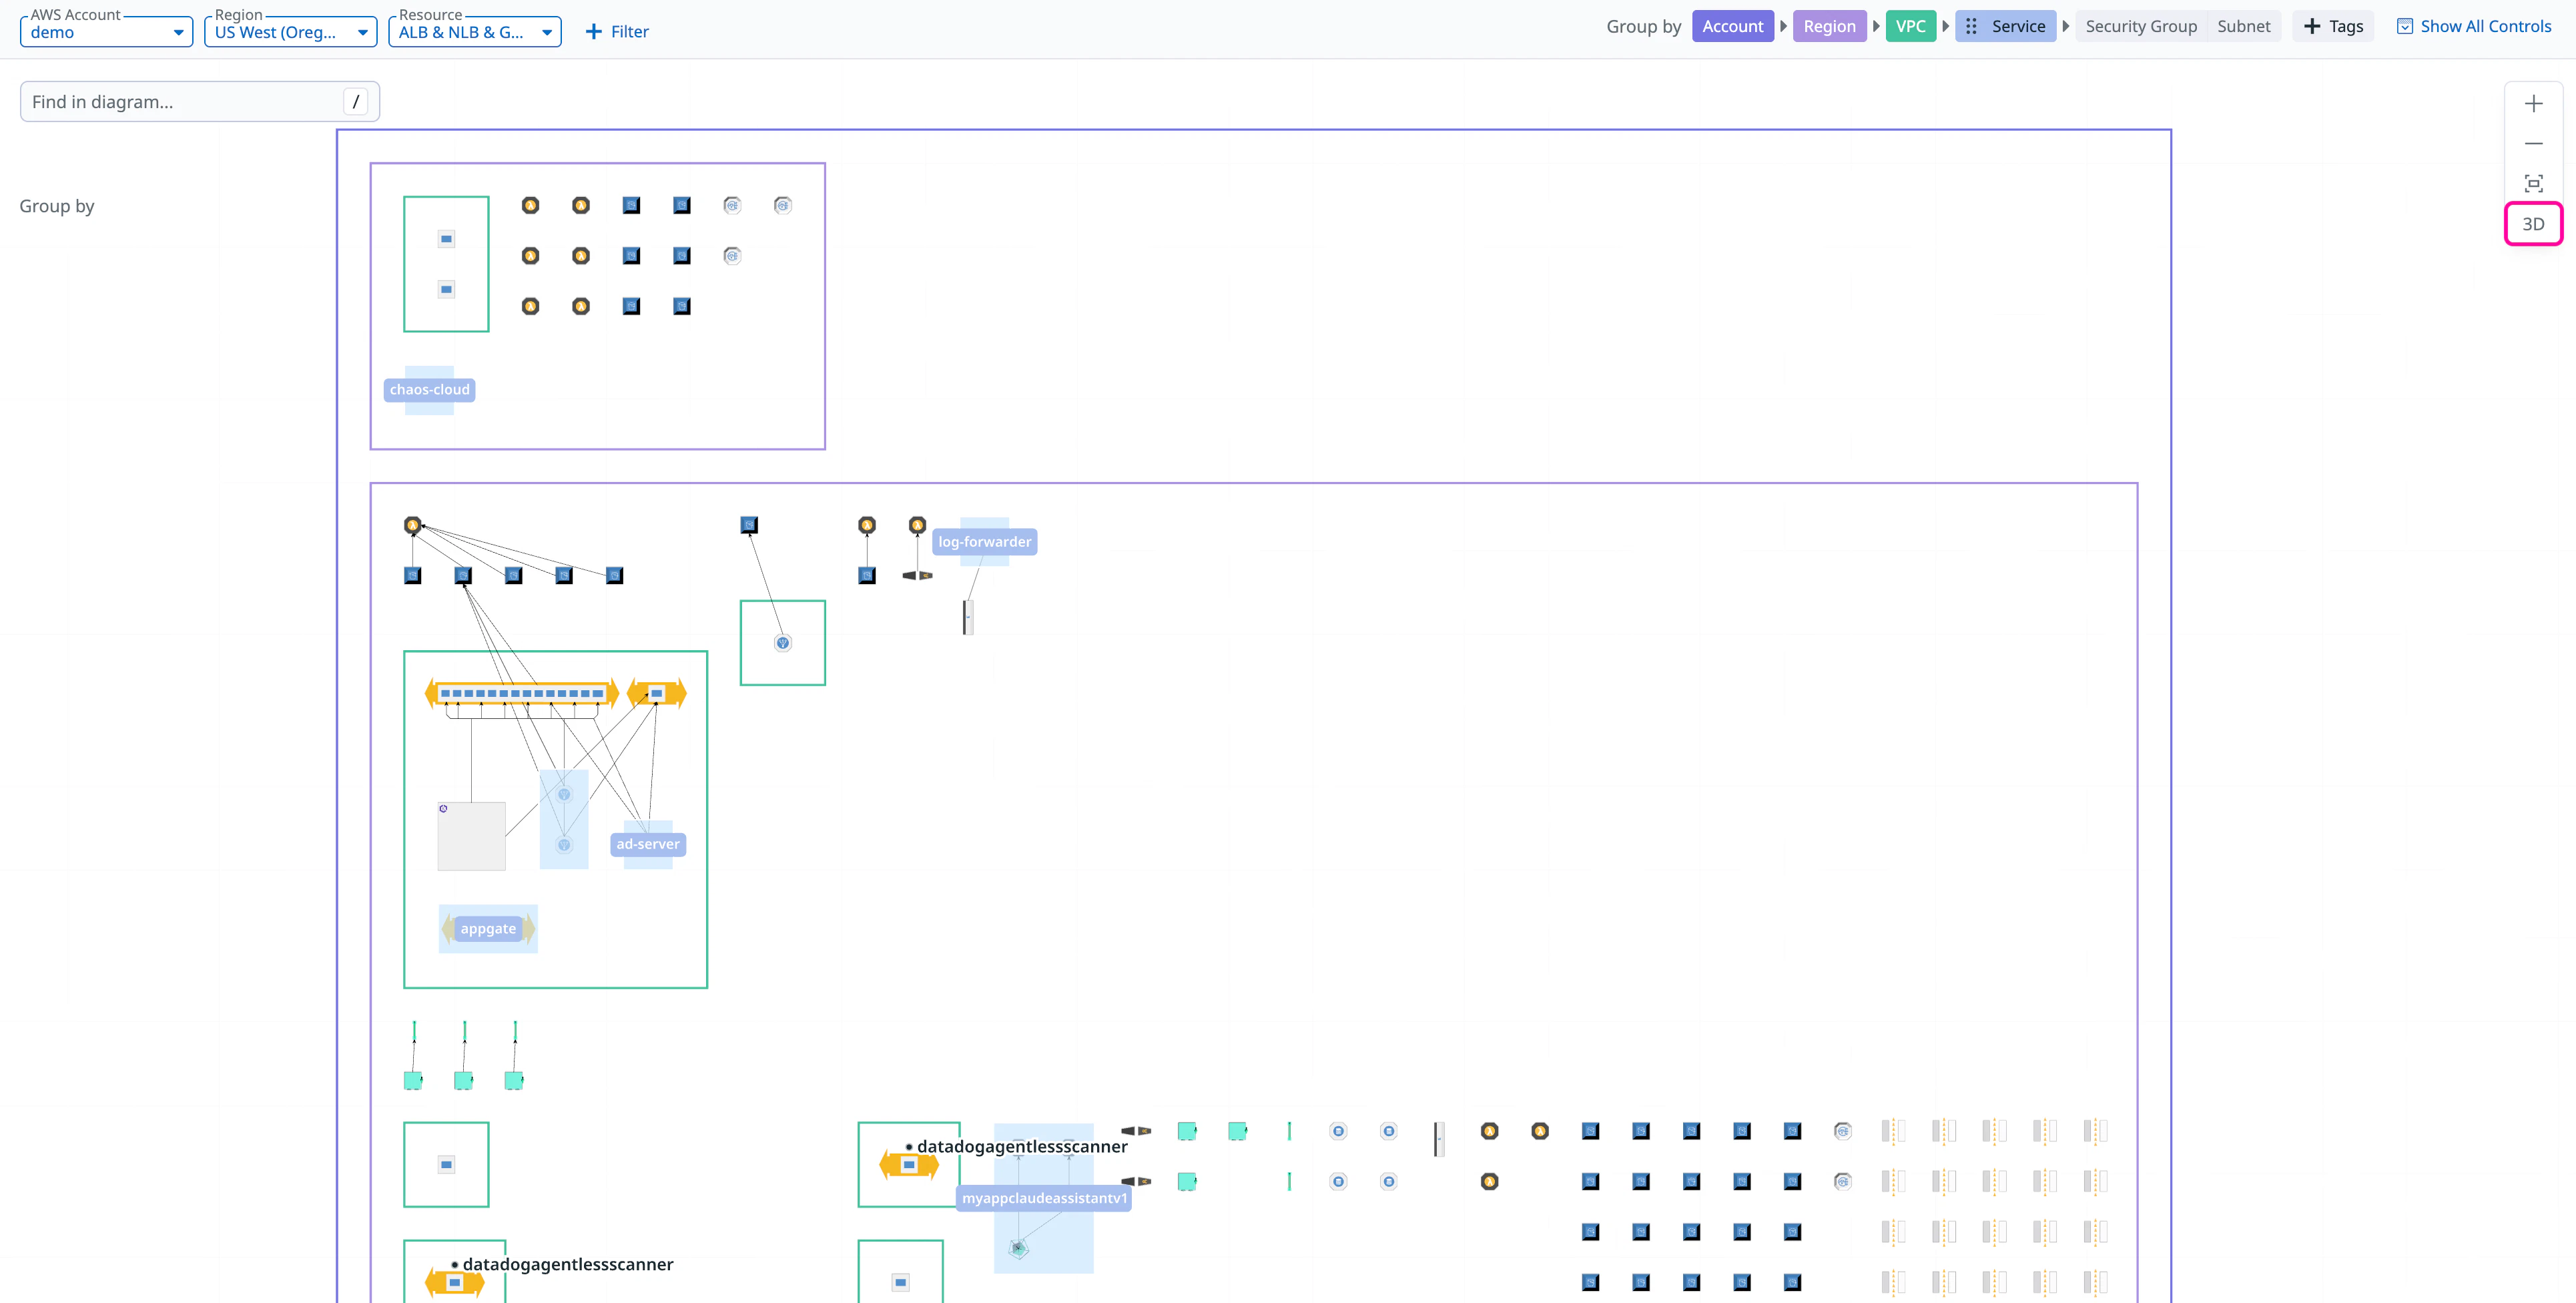Click the slash shortcut key icon

pos(355,102)
